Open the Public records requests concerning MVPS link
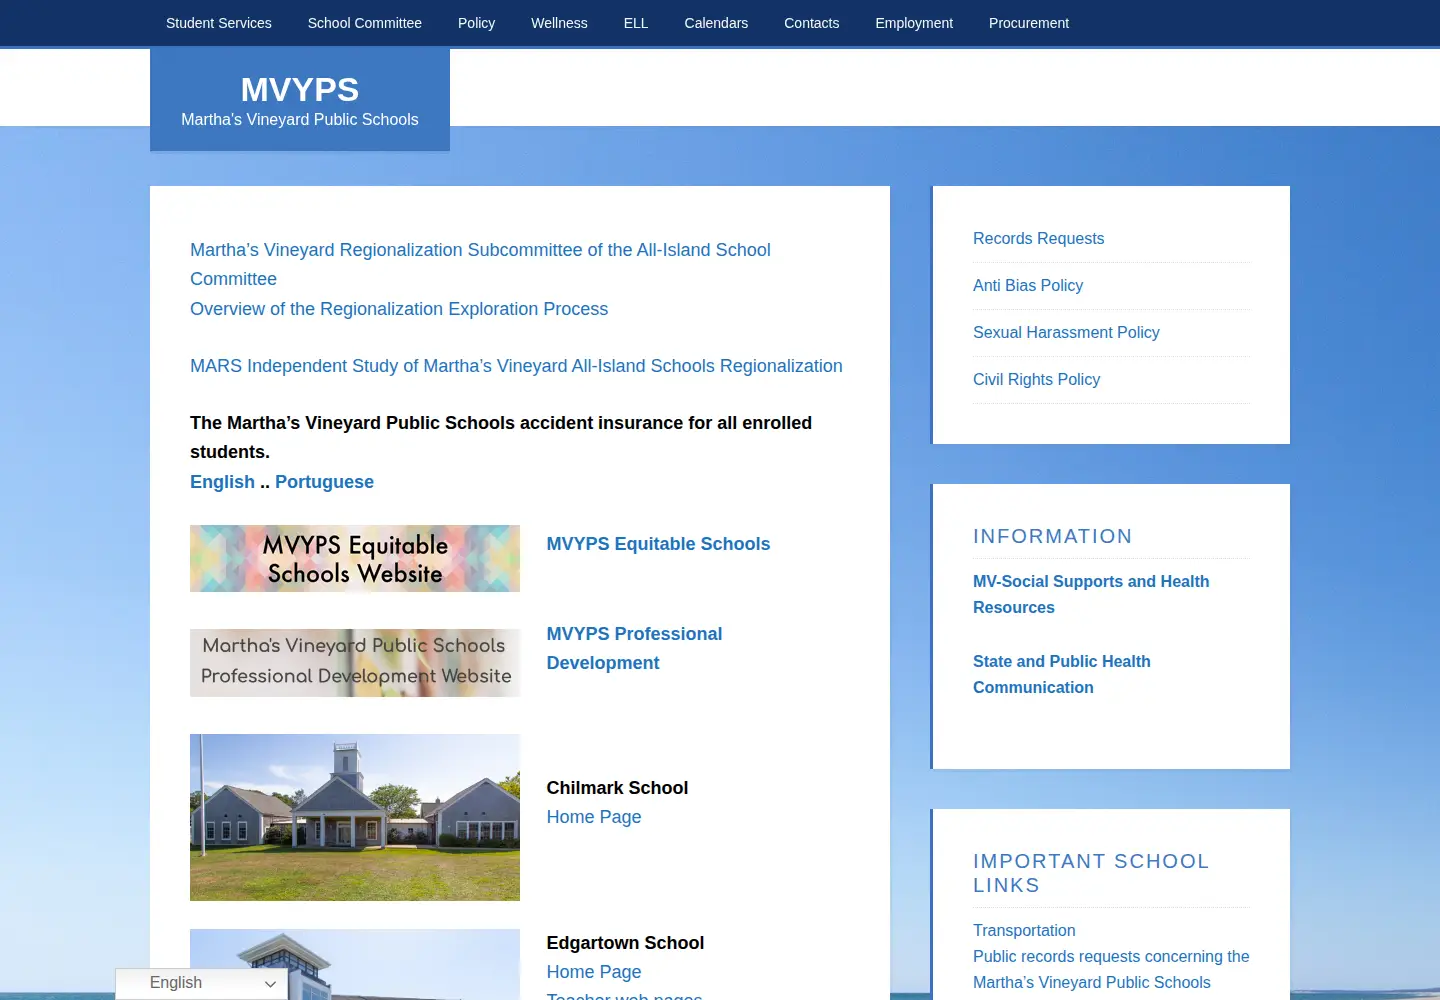The width and height of the screenshot is (1440, 1000). pos(1111,970)
